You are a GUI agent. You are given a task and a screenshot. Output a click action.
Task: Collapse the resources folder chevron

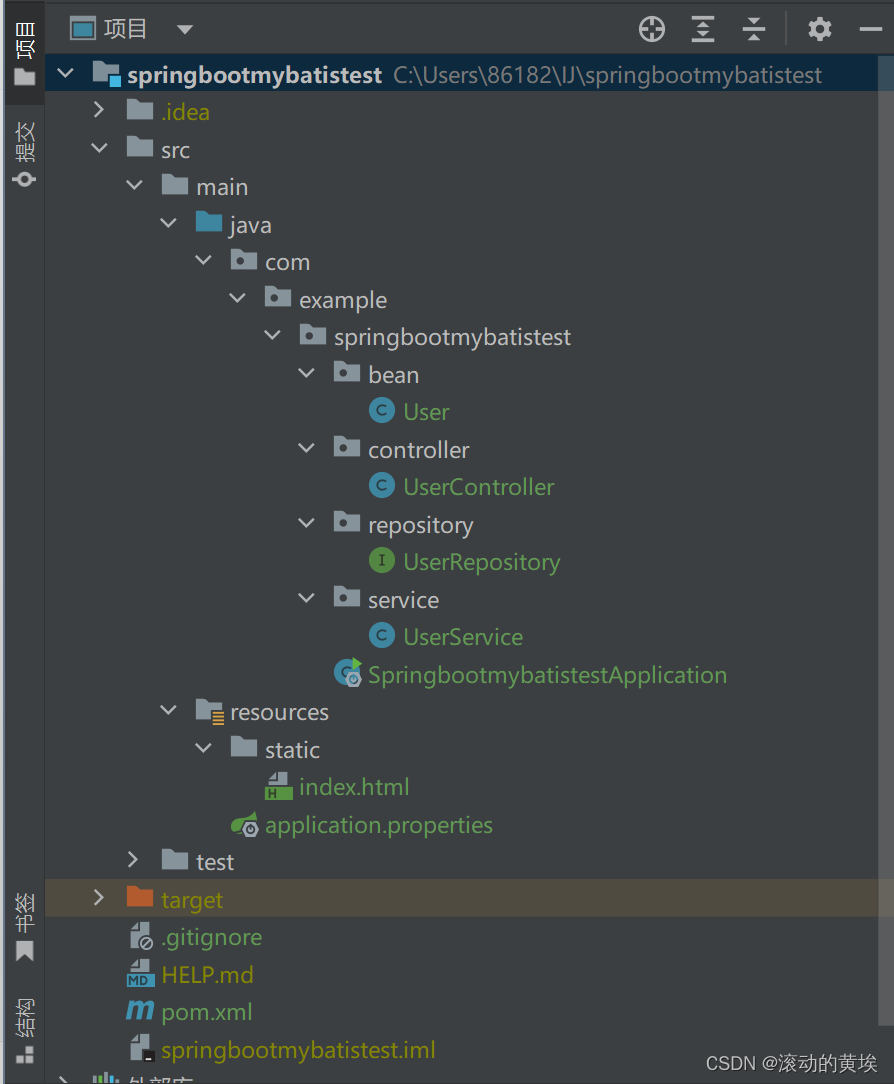tap(168, 711)
